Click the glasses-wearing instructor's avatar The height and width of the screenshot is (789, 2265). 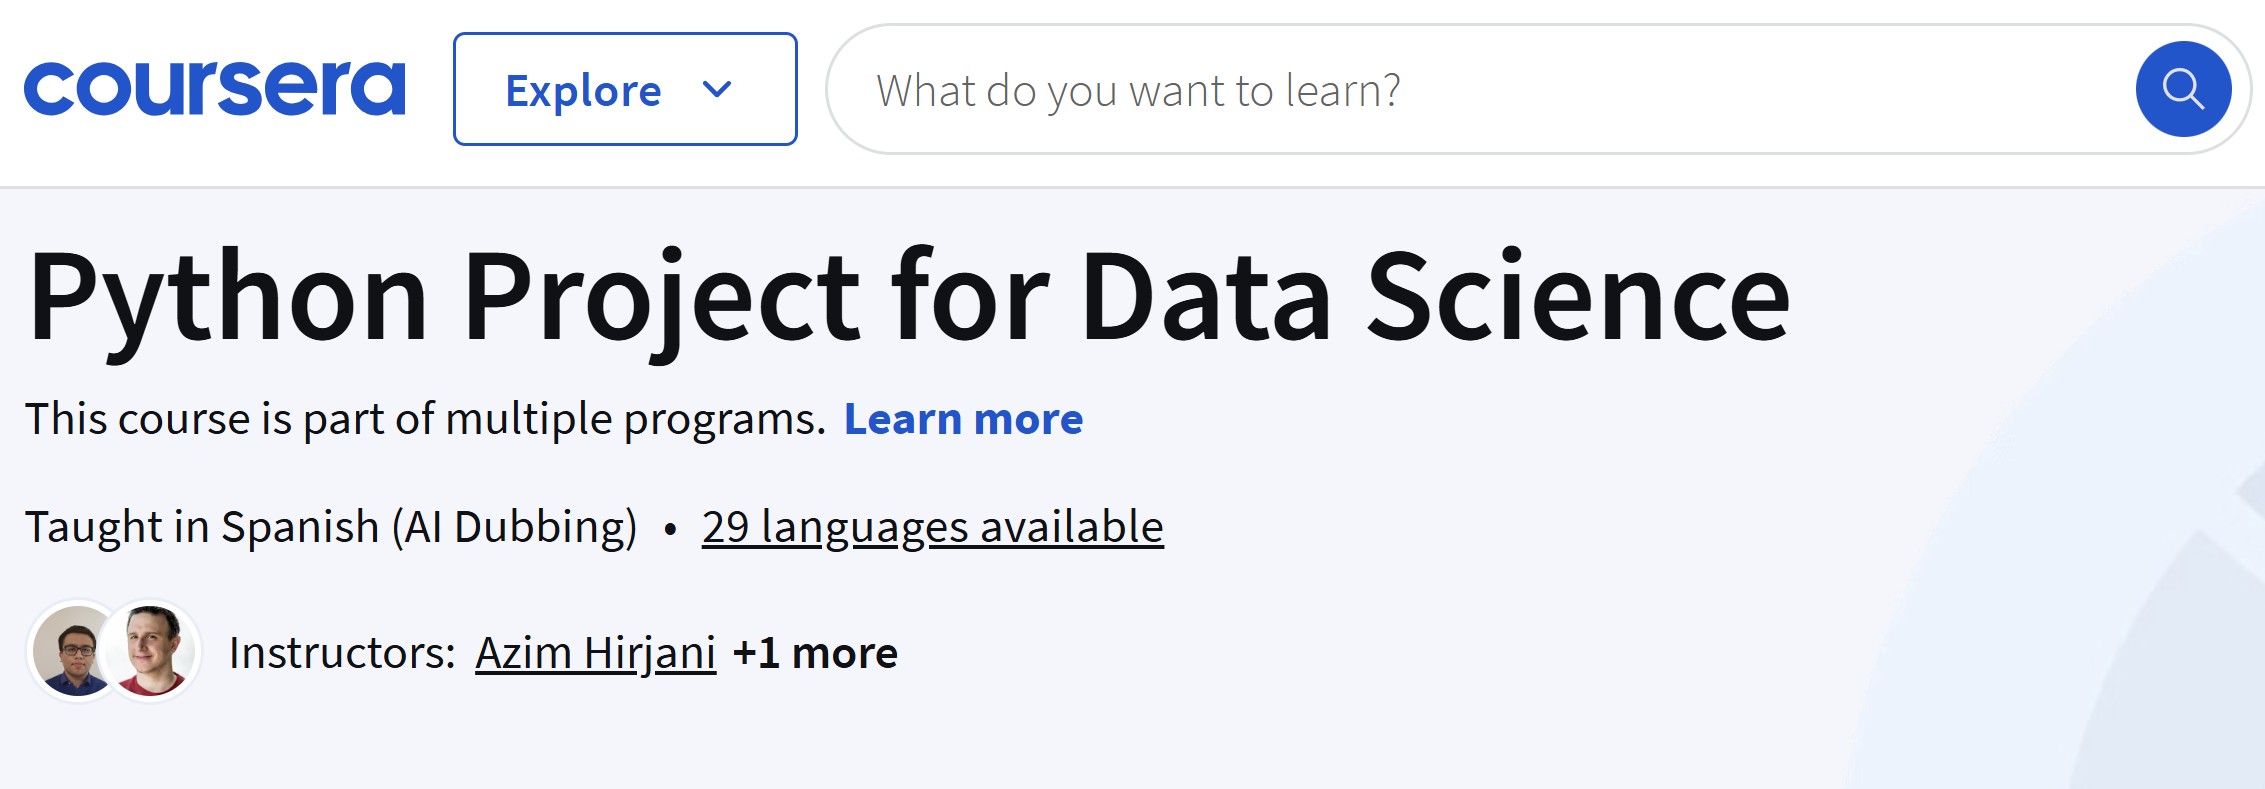(72, 652)
